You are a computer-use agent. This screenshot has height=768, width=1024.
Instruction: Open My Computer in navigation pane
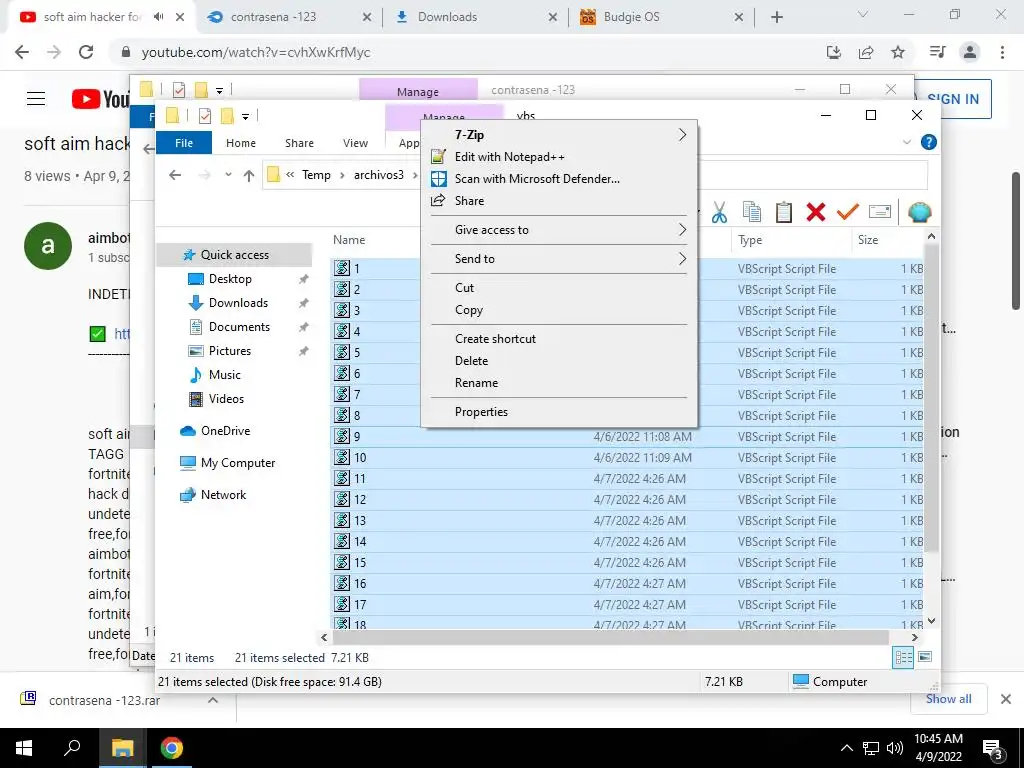point(238,463)
